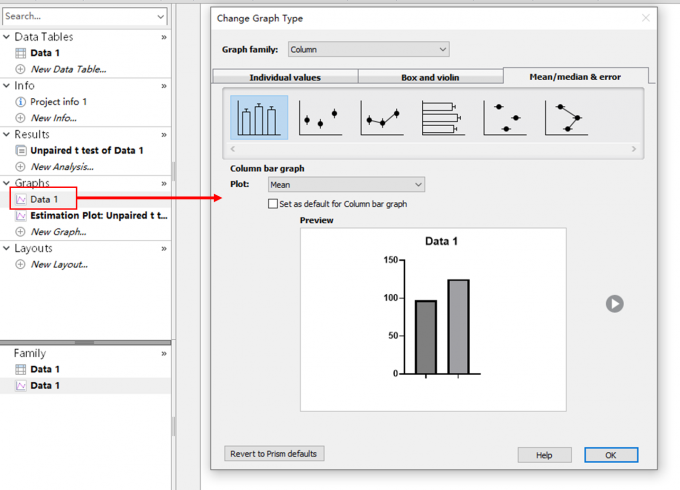
Task: Collapse the Data Tables section
Action: (7, 37)
